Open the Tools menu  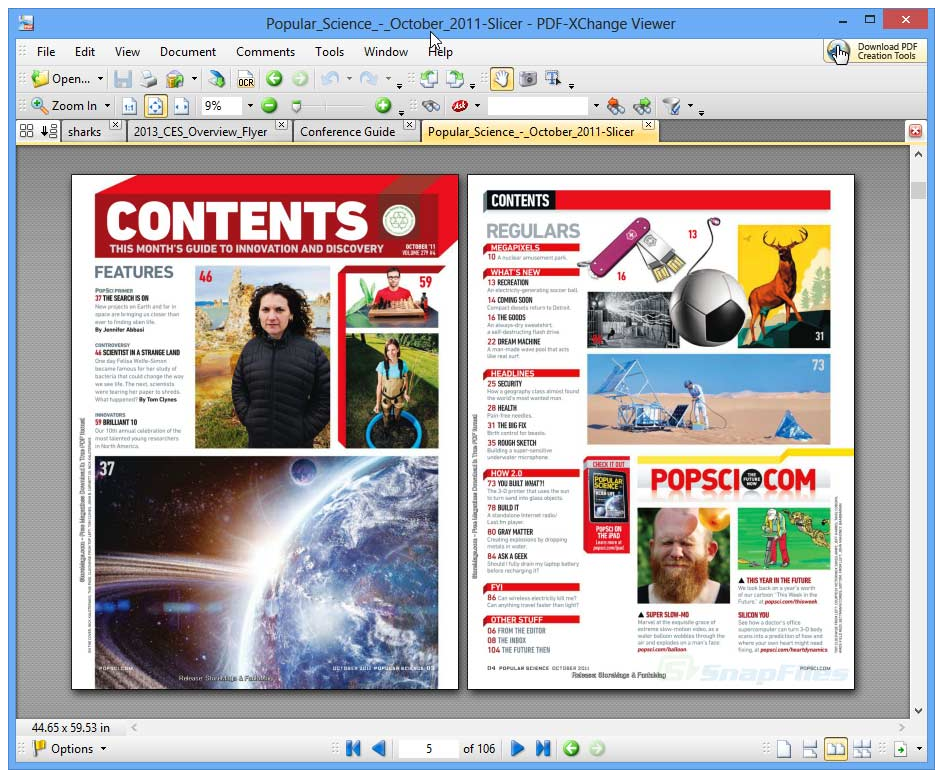tap(329, 52)
